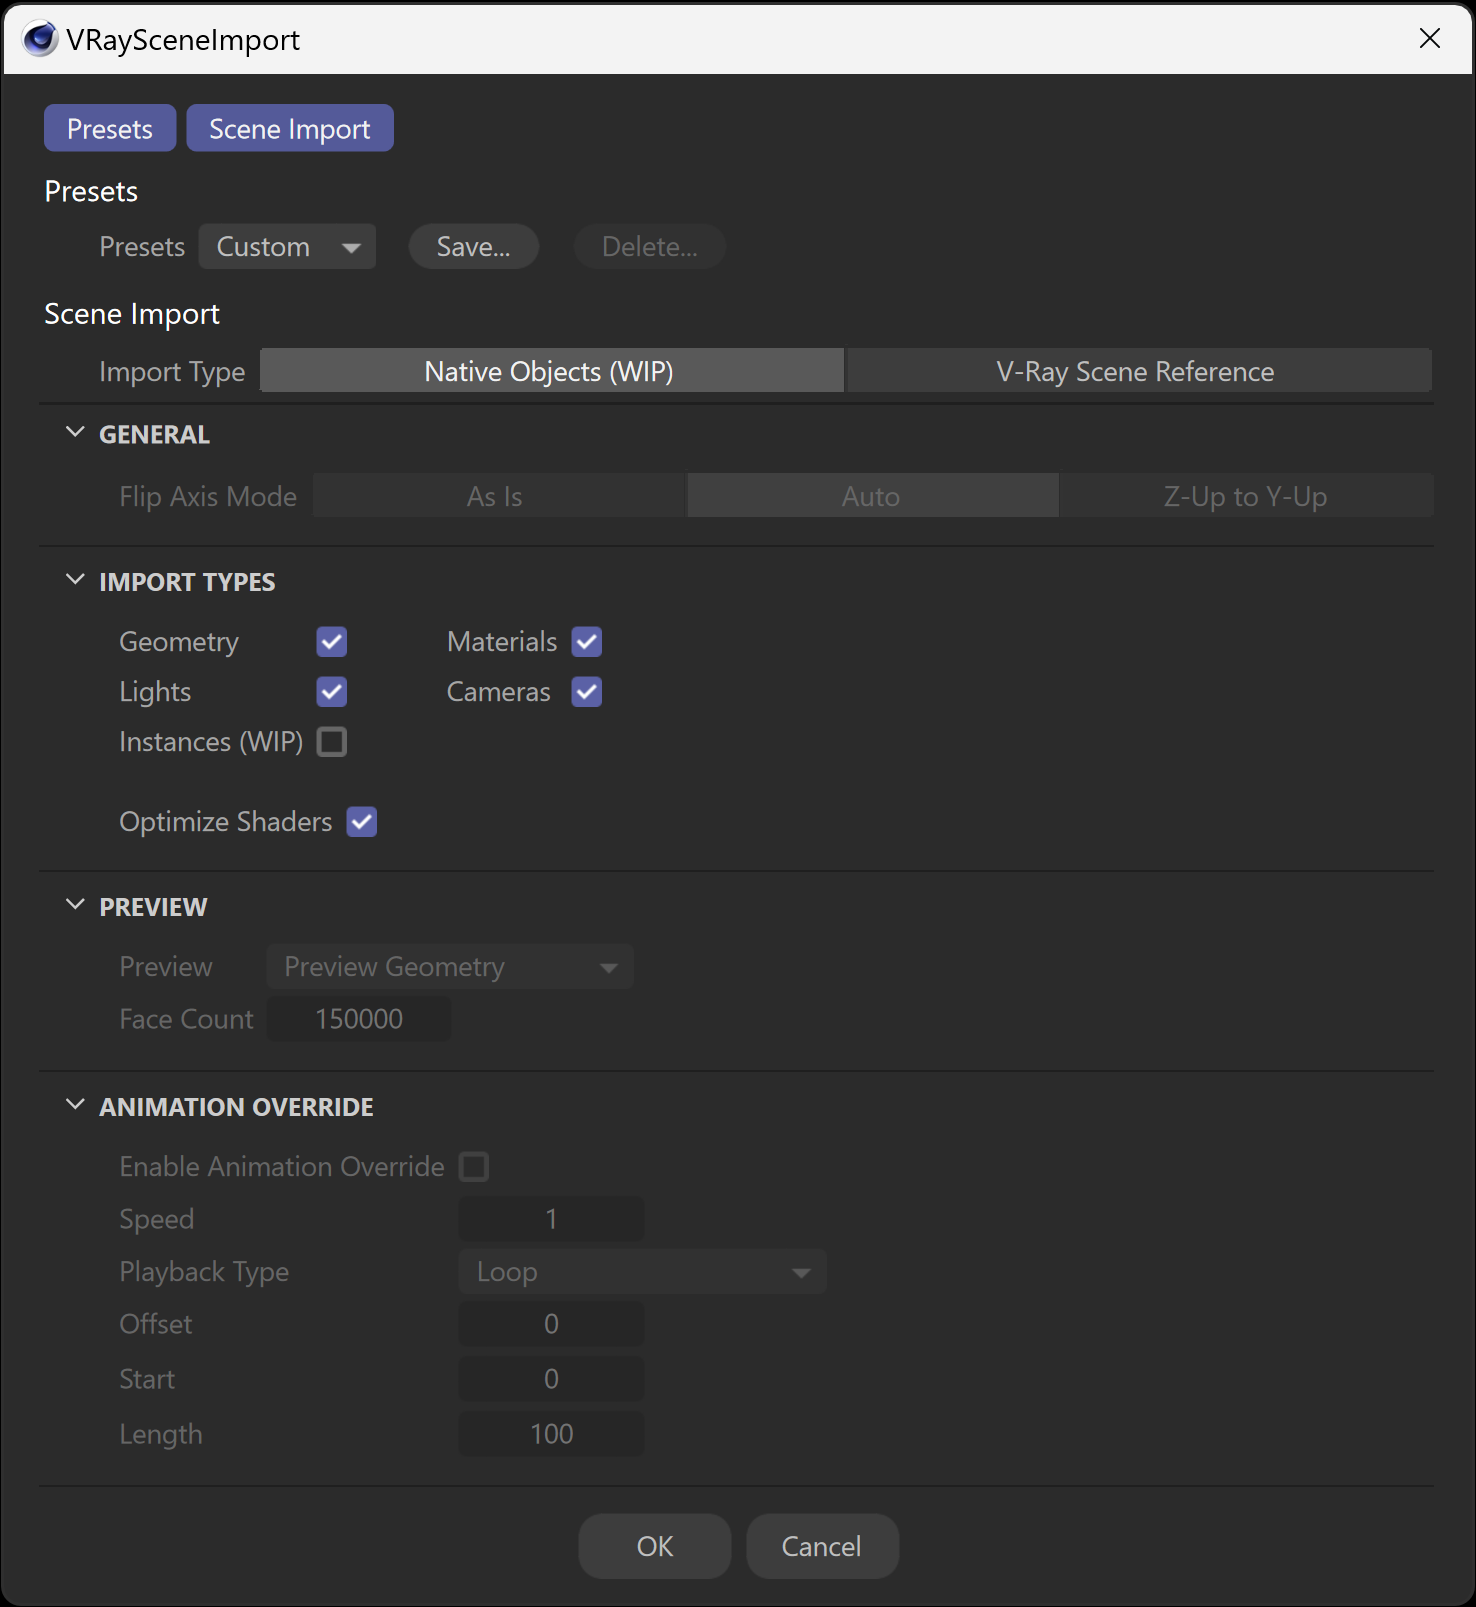Viewport: 1476px width, 1607px height.
Task: Click the Import Type label
Action: tap(172, 372)
